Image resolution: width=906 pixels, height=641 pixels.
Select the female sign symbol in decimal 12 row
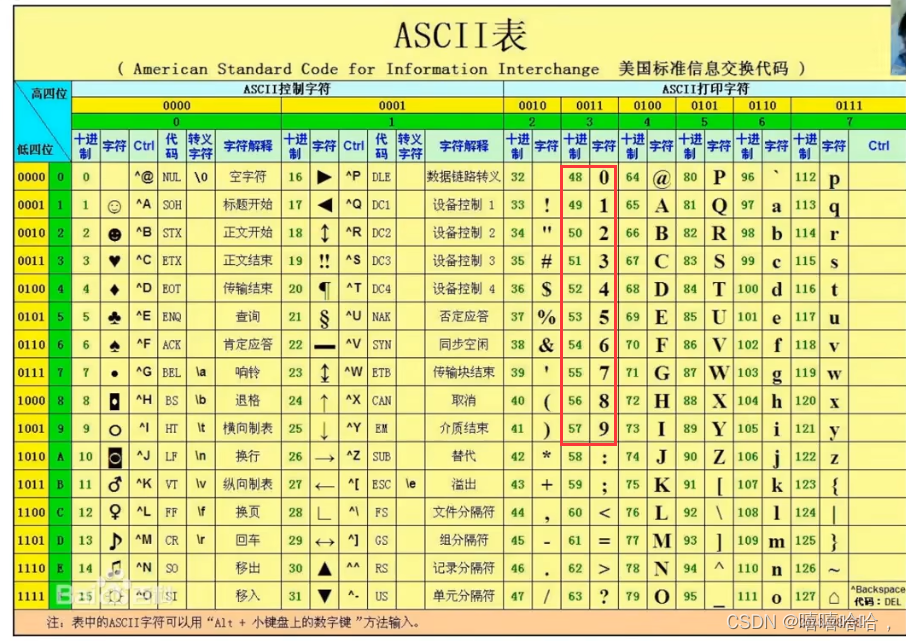(x=115, y=512)
